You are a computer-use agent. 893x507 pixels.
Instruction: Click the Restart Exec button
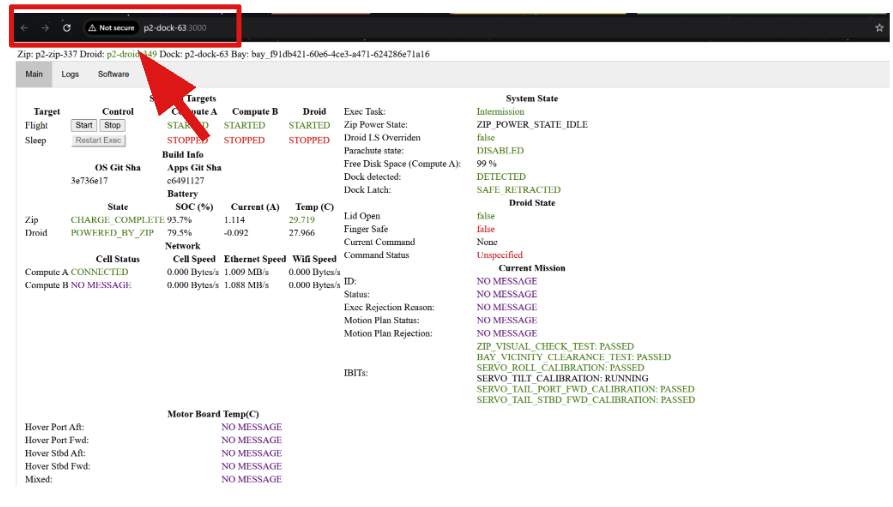pos(99,140)
